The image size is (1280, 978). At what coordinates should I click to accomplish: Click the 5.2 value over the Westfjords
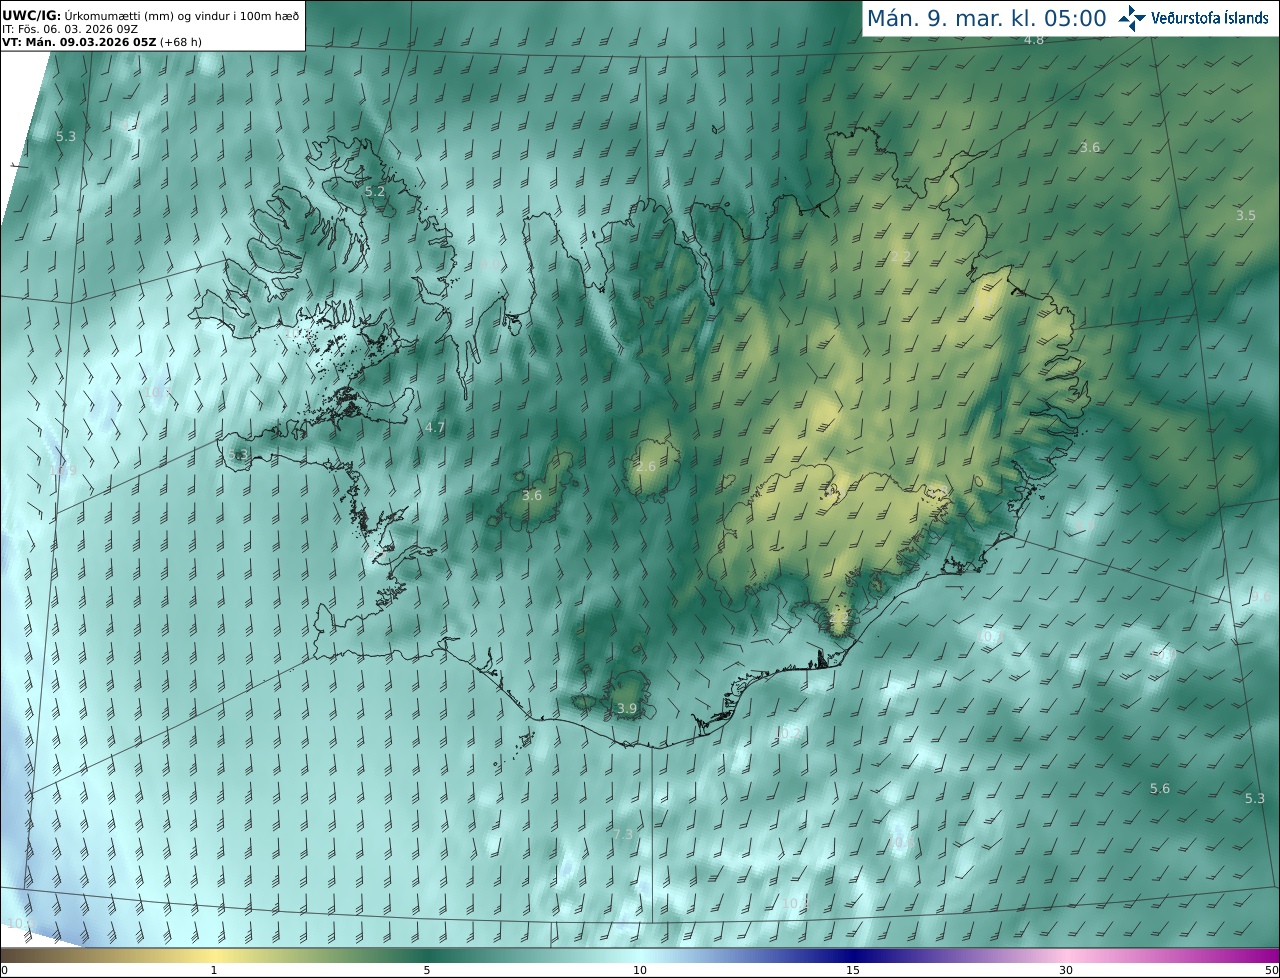tap(375, 191)
